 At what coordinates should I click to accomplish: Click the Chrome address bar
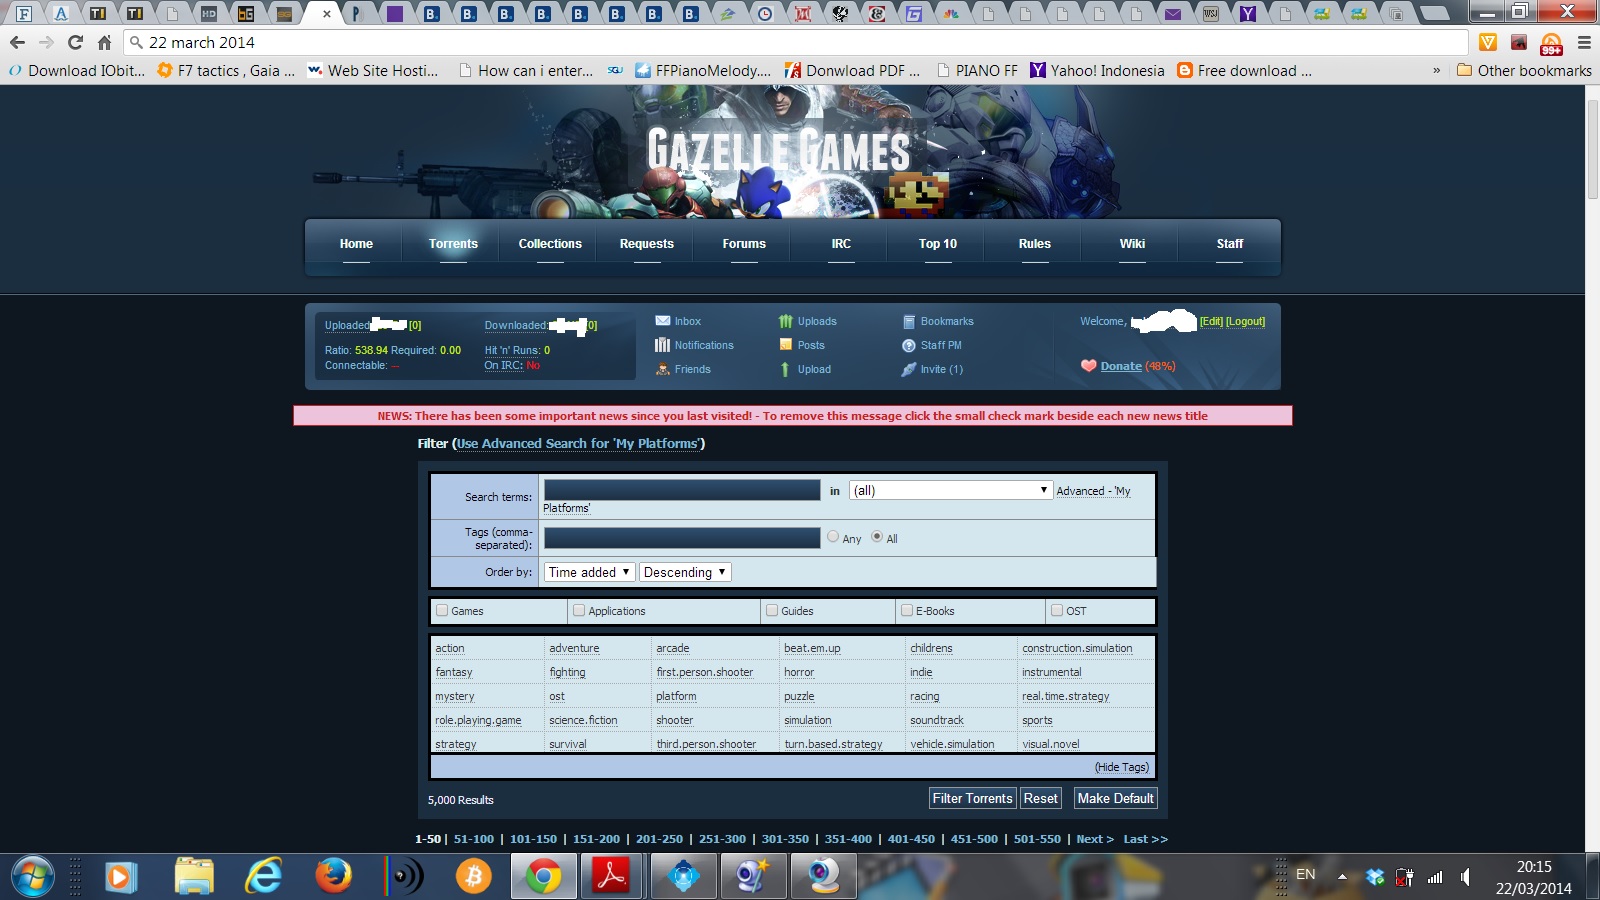[x=796, y=42]
